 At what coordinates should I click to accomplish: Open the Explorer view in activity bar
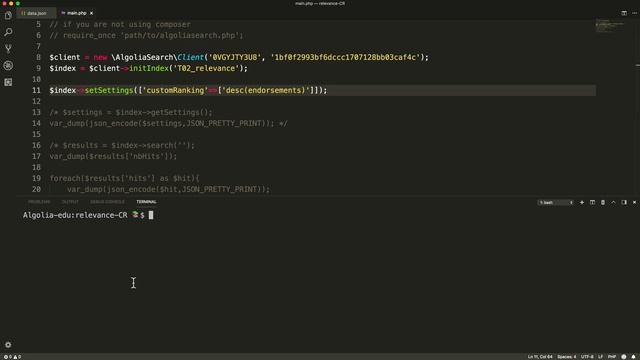pos(8,16)
